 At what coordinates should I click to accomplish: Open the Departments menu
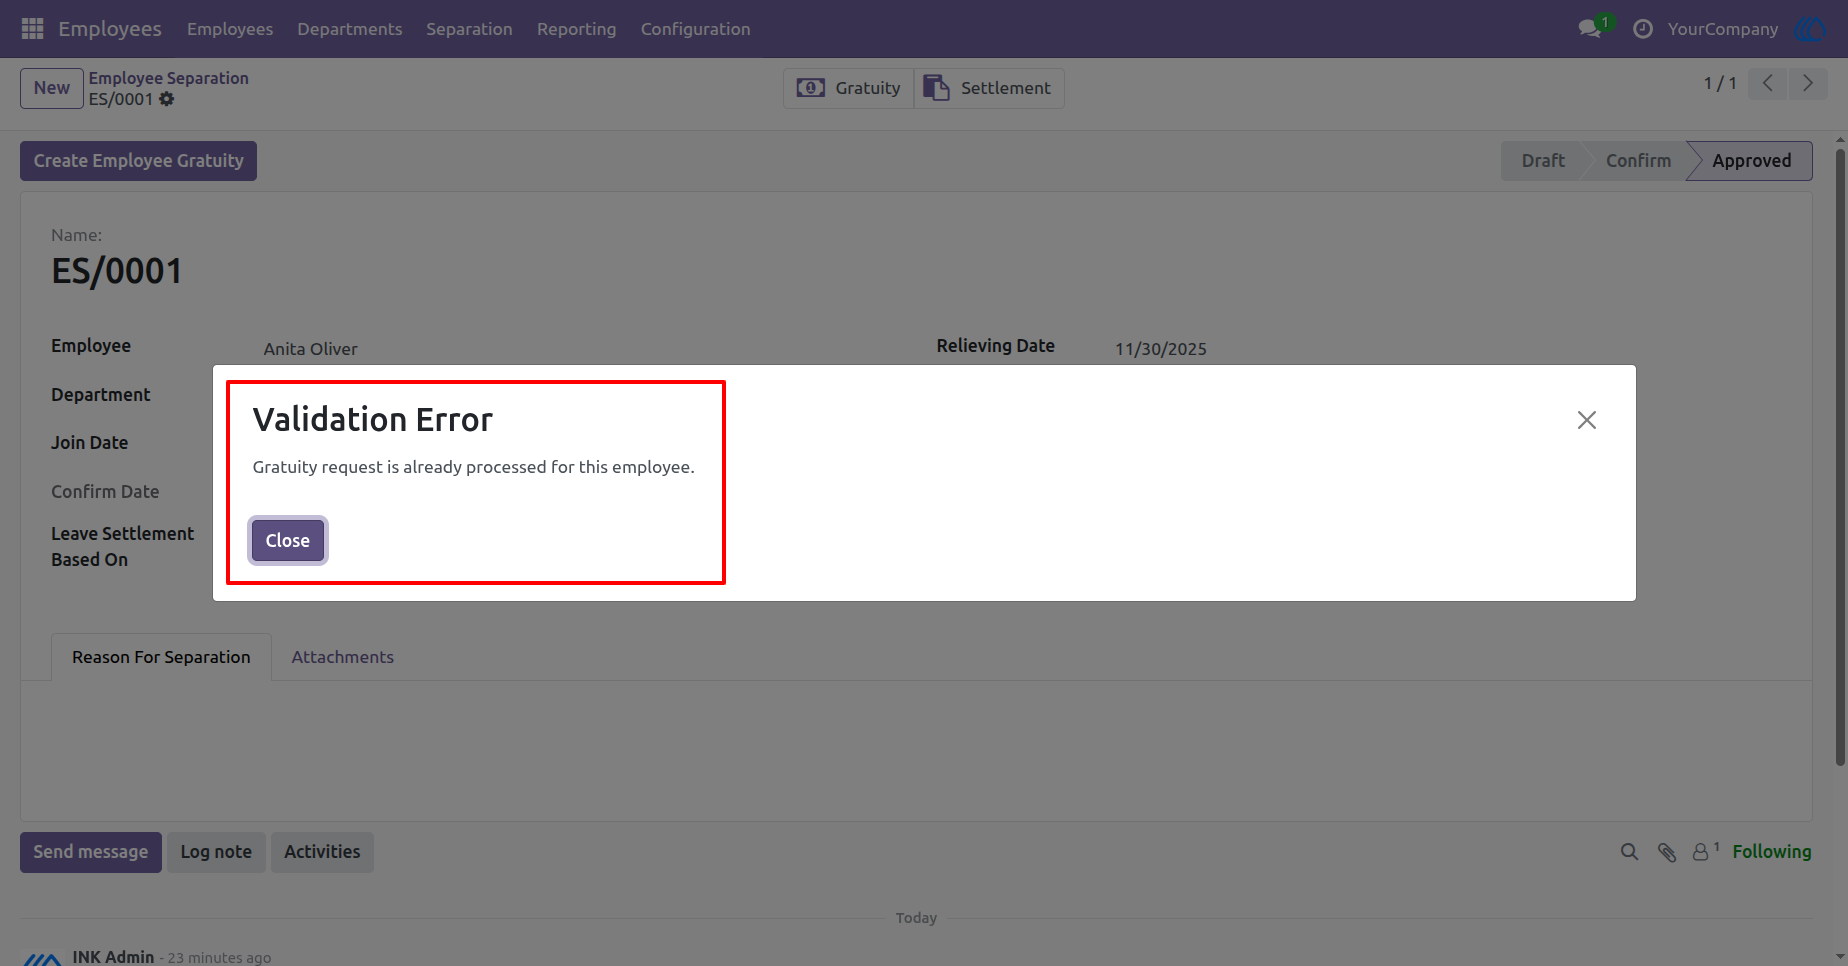(x=350, y=29)
